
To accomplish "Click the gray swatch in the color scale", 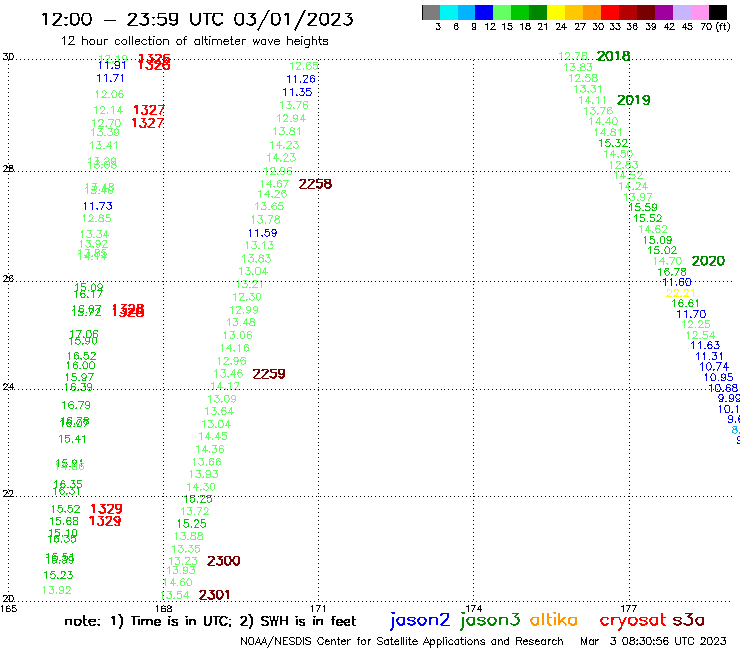I will [x=431, y=12].
